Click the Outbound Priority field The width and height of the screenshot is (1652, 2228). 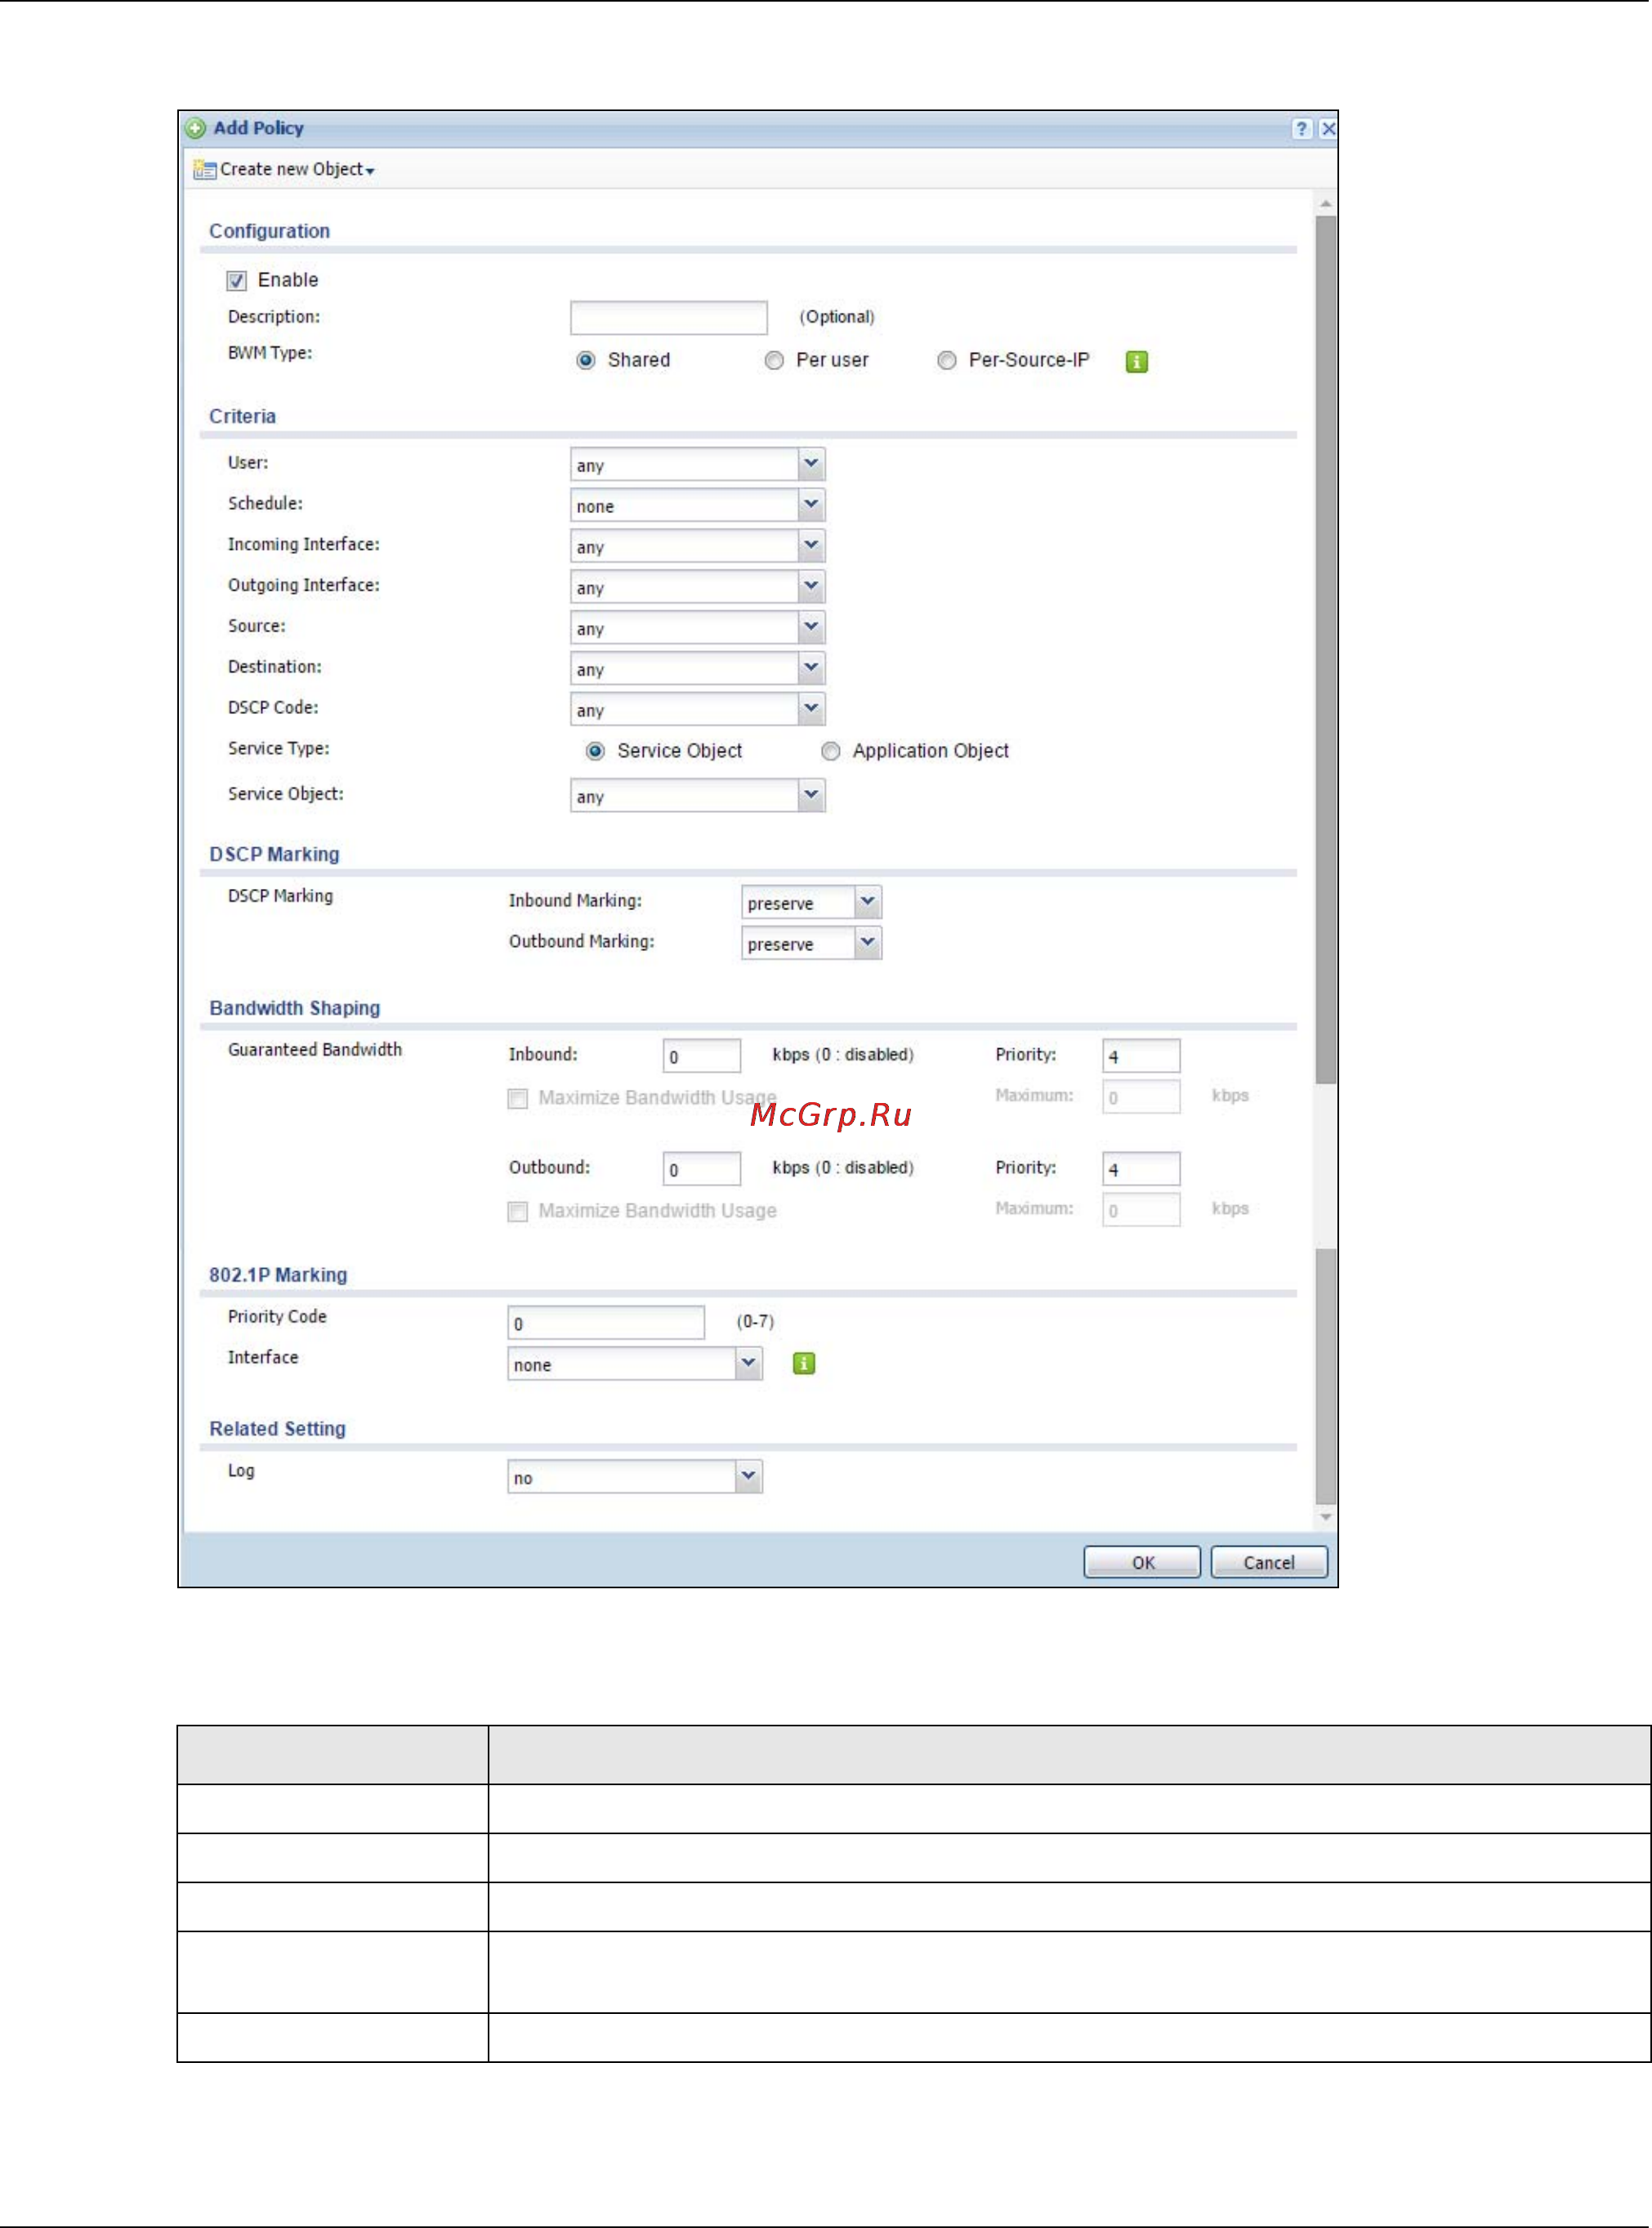click(x=1141, y=1169)
